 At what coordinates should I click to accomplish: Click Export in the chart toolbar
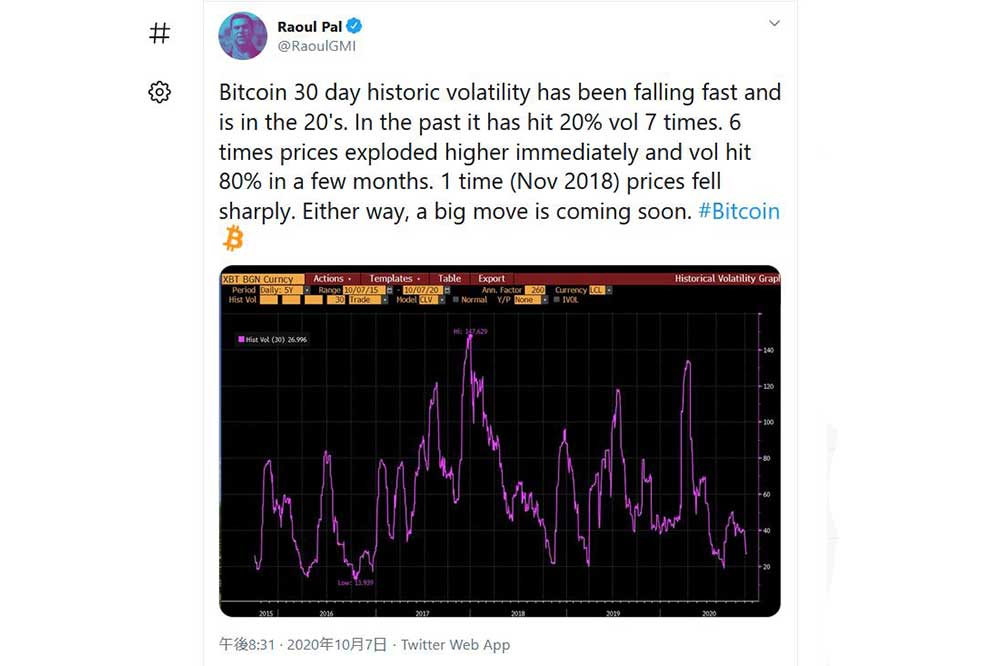[491, 279]
